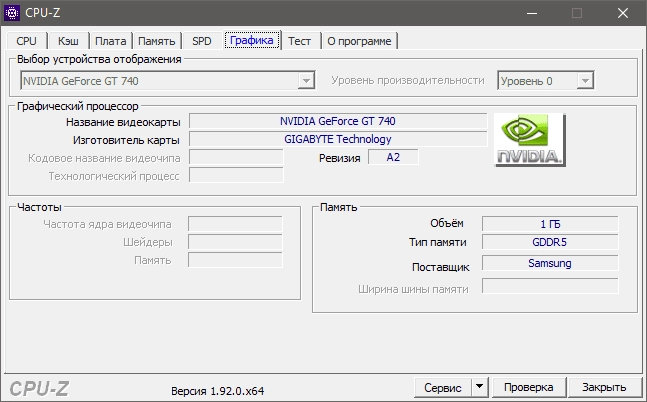Click the empty Шейдеры frequency field

[x=235, y=242]
